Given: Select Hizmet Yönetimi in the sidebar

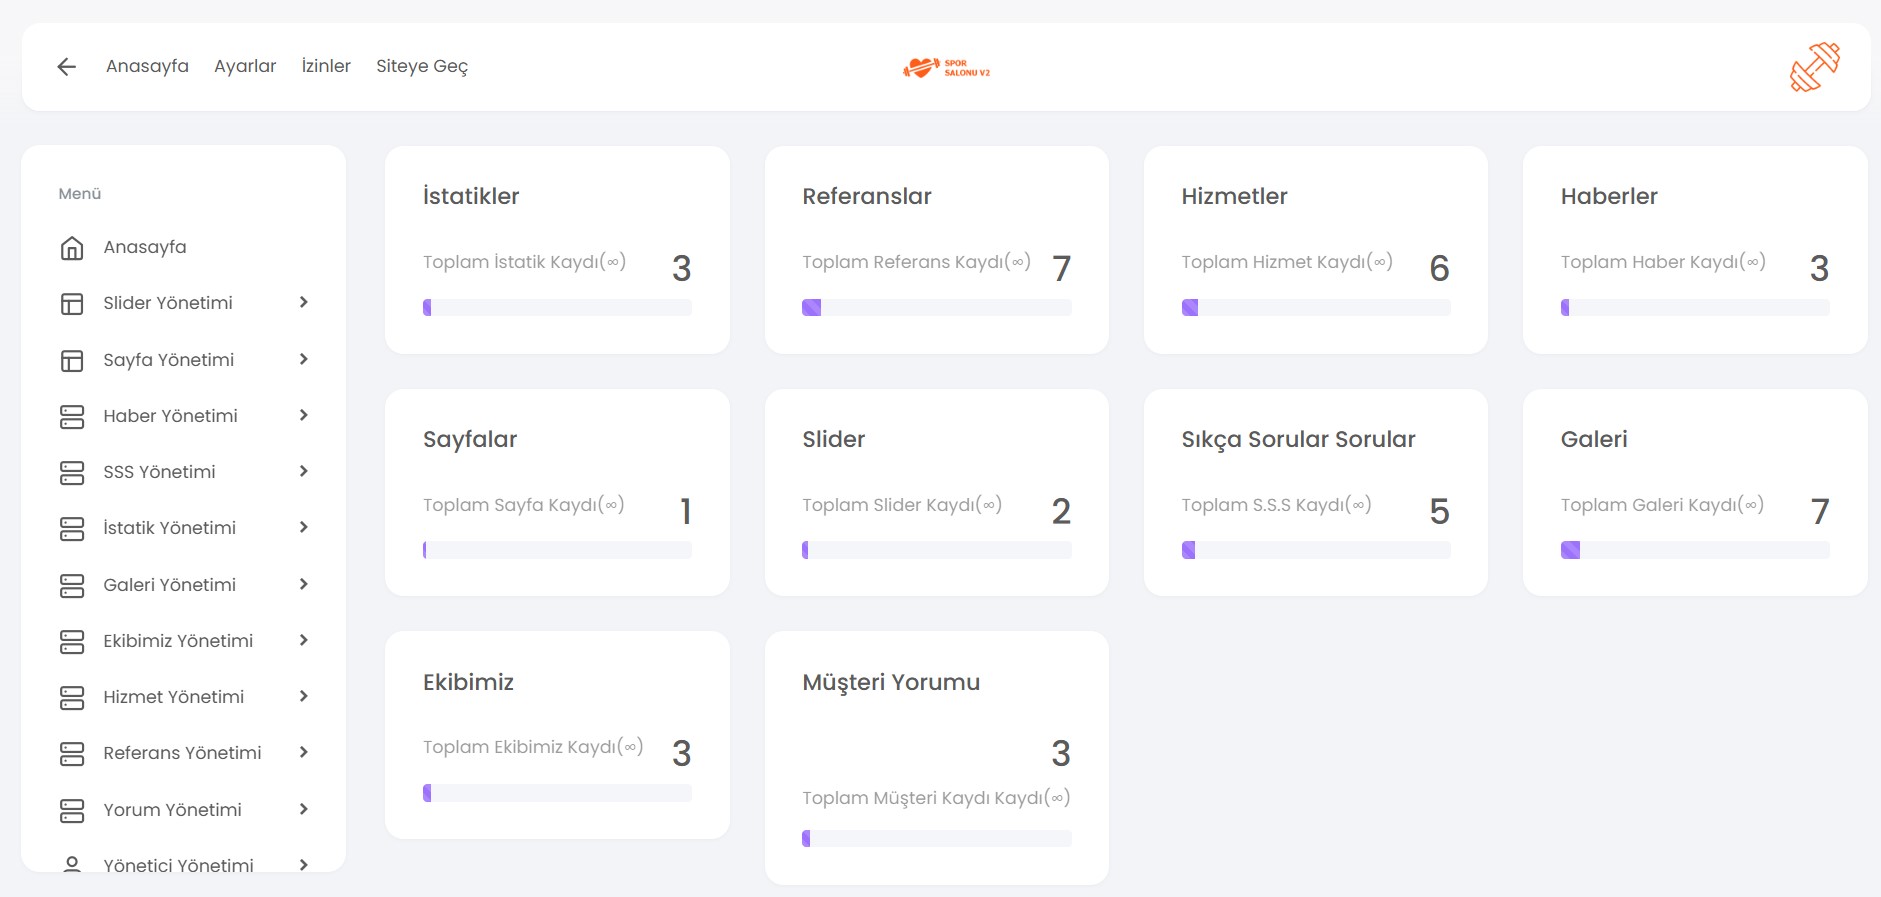Looking at the screenshot, I should coord(173,697).
